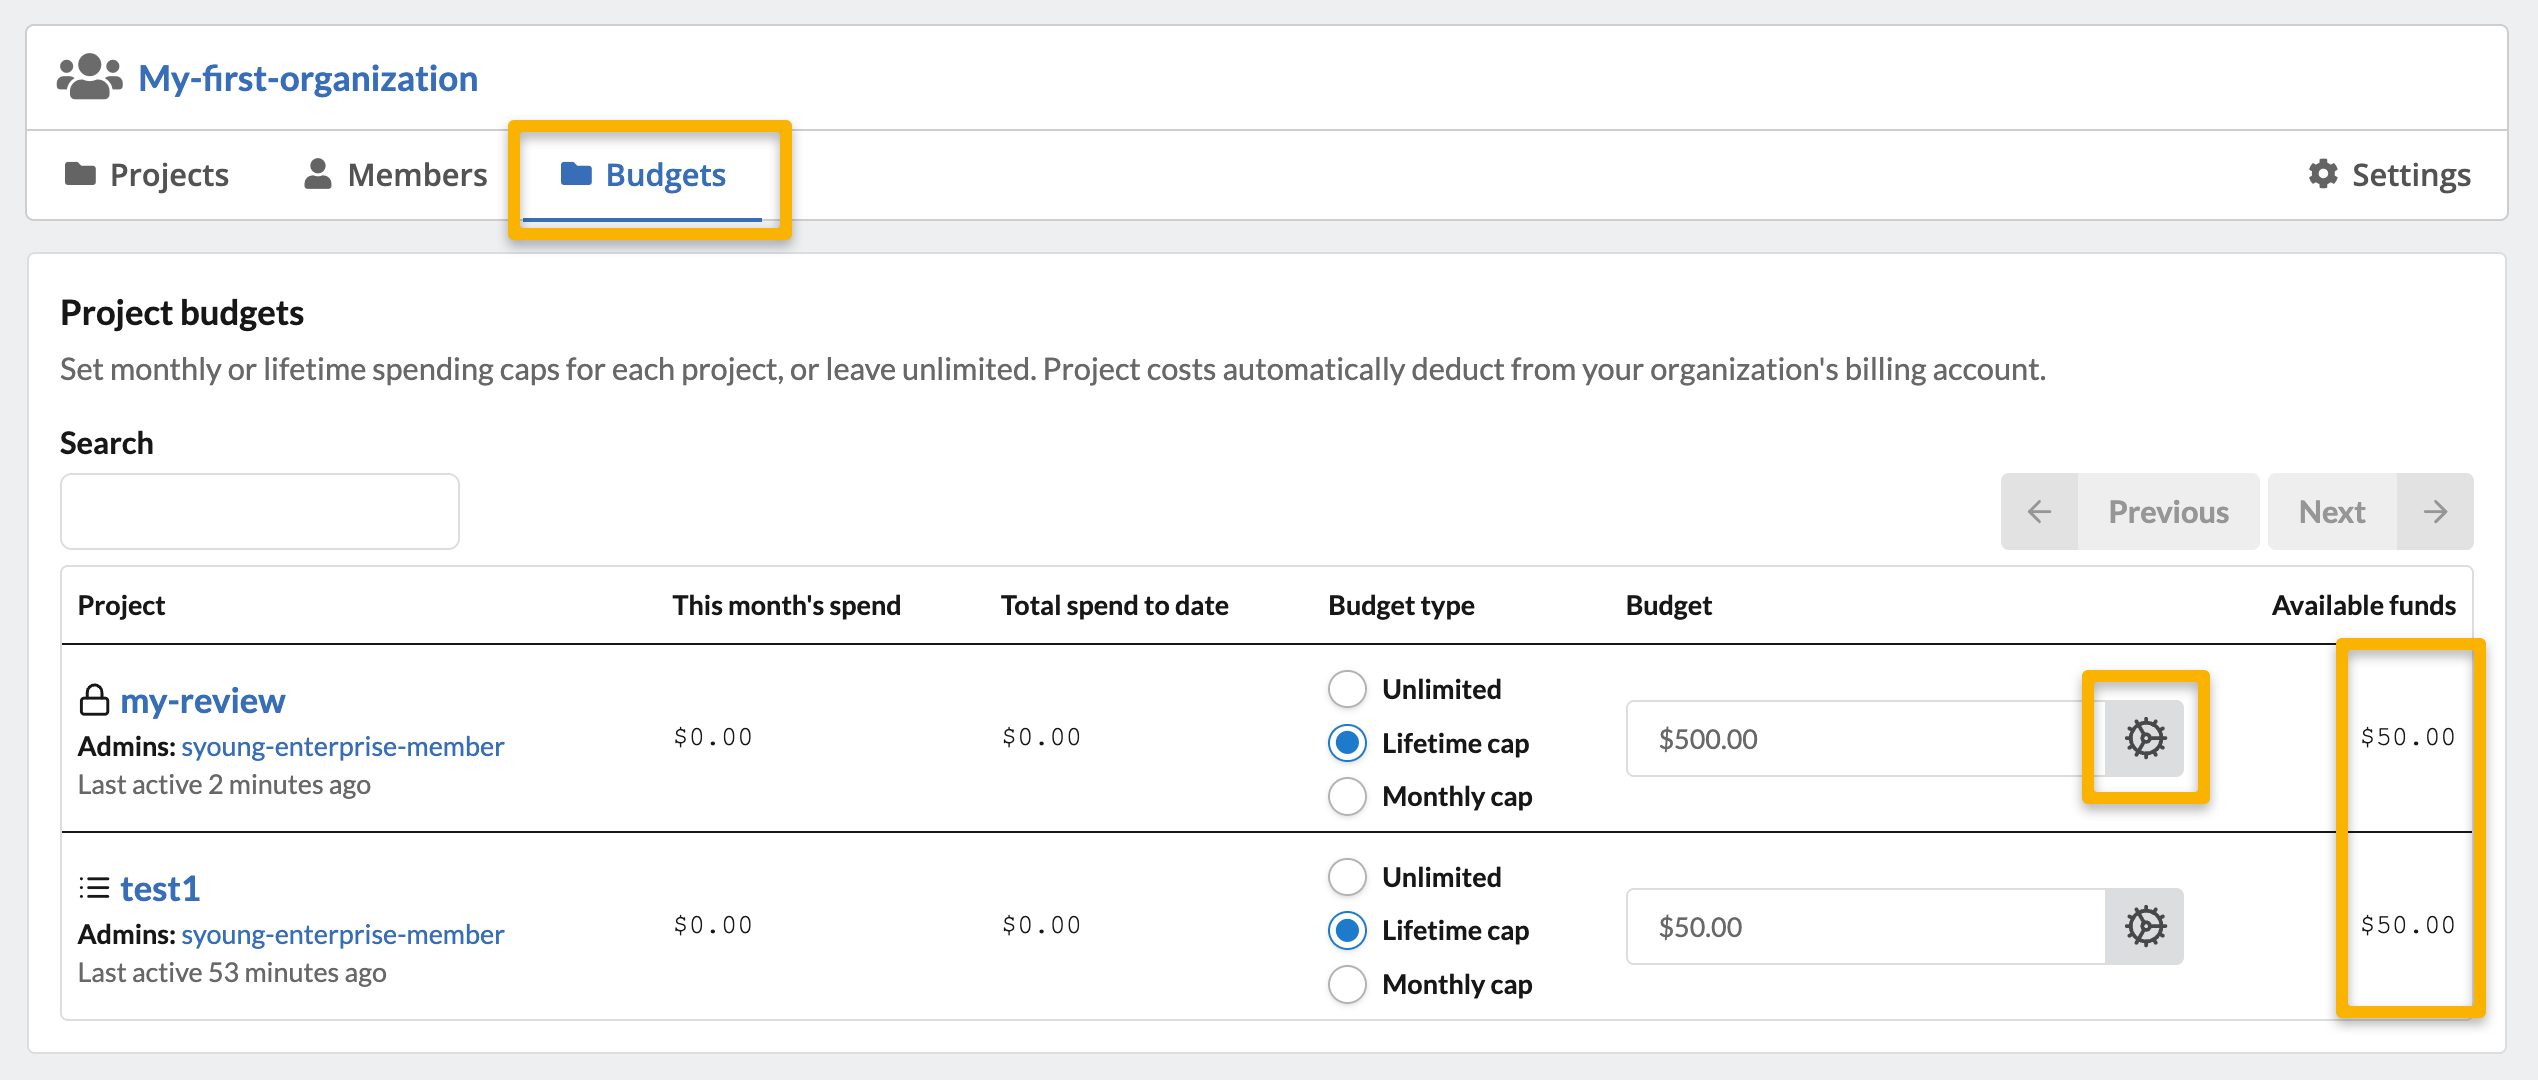Select Monthly cap for my-review
The image size is (2538, 1080).
click(x=1347, y=797)
